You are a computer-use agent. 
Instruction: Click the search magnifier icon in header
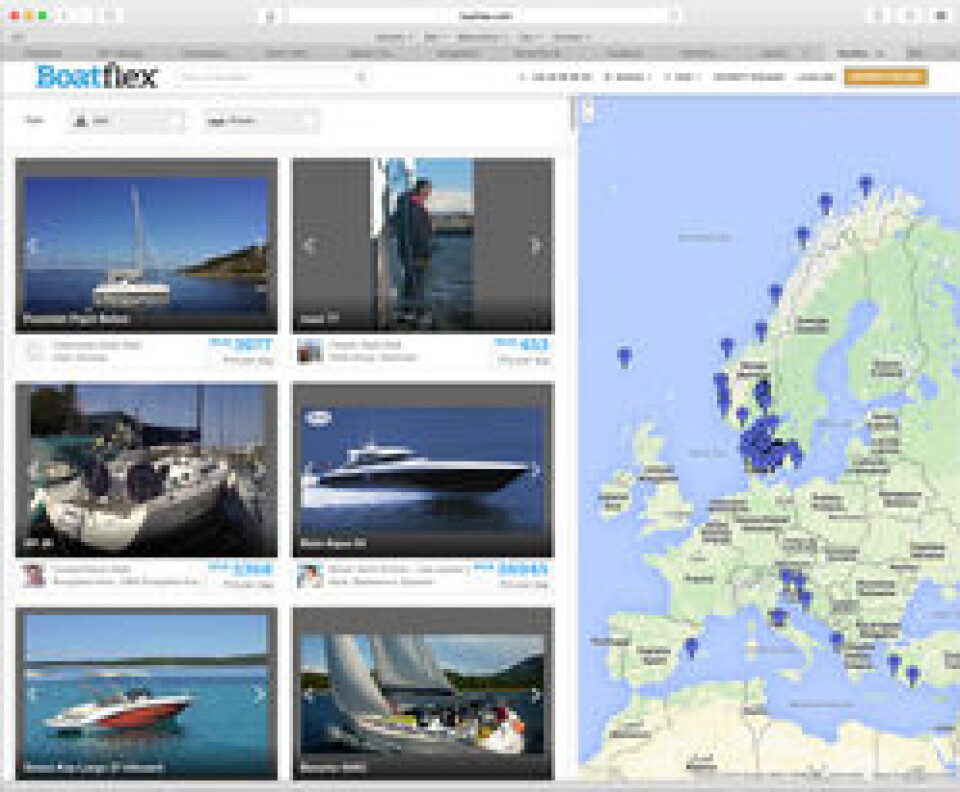361,77
